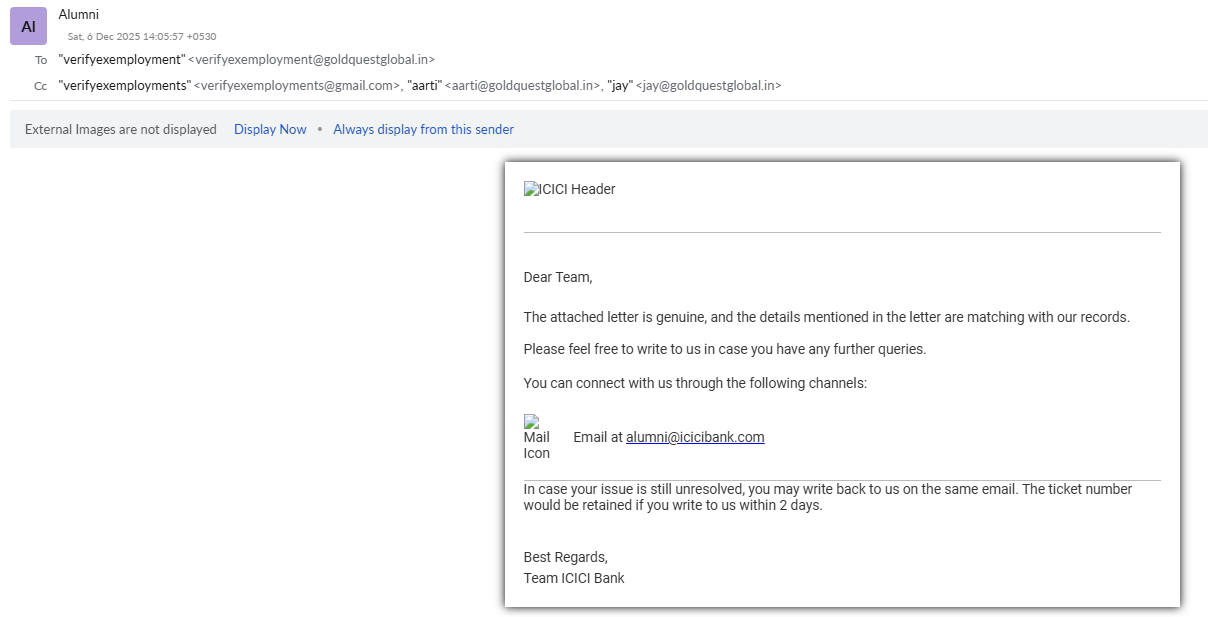This screenshot has width=1208, height=617.
Task: Click the Dear Team greeting text
Action: [557, 277]
